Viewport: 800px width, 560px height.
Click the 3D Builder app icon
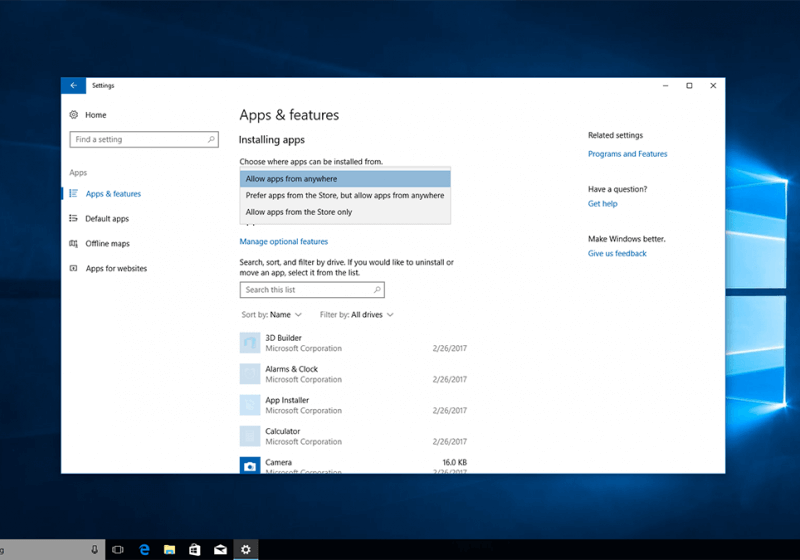250,343
